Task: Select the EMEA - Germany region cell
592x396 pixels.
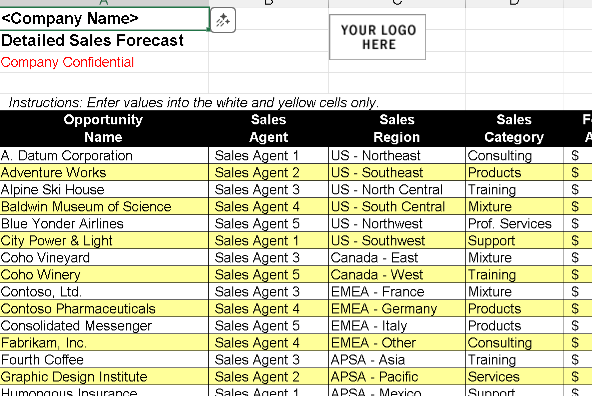Action: (397, 308)
